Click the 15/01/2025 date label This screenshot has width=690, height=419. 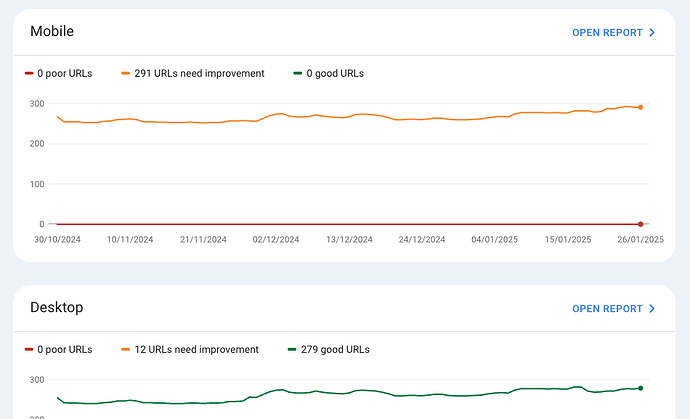(568, 239)
